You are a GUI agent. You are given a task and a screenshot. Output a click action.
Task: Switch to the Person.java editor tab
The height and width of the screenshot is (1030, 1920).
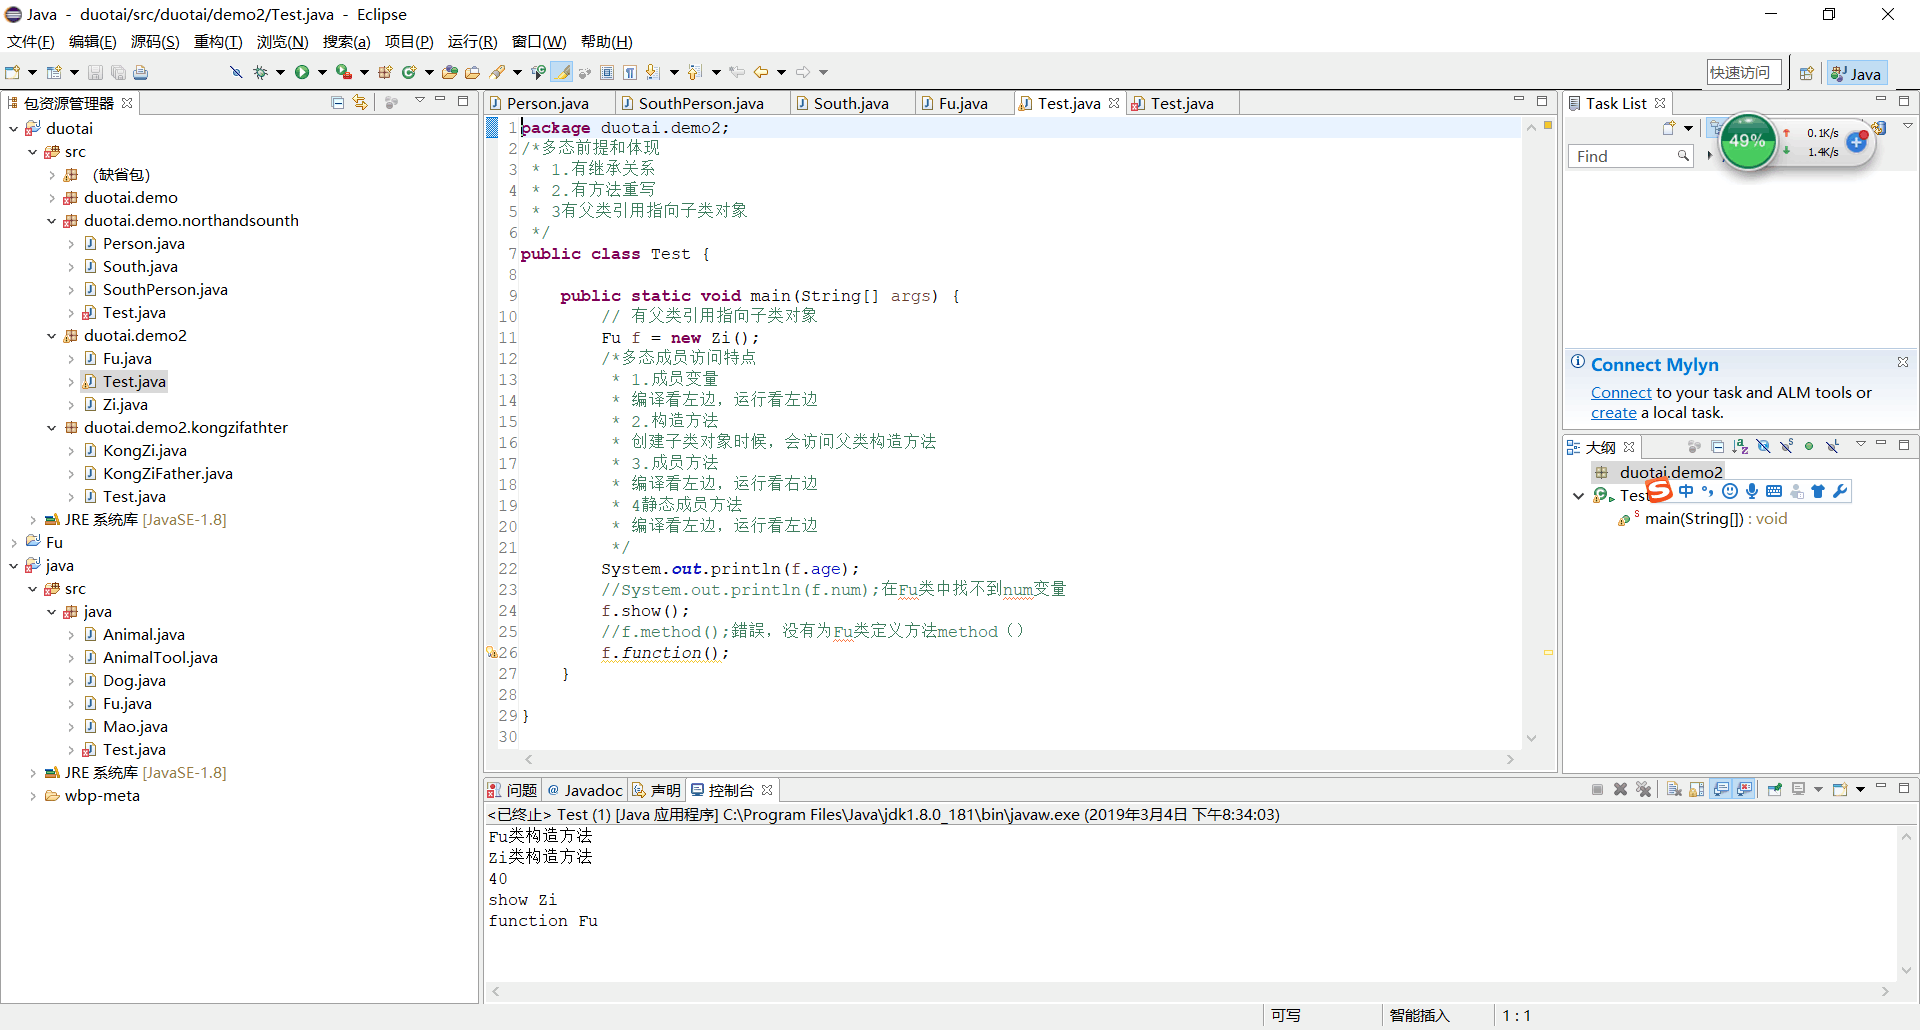click(547, 103)
